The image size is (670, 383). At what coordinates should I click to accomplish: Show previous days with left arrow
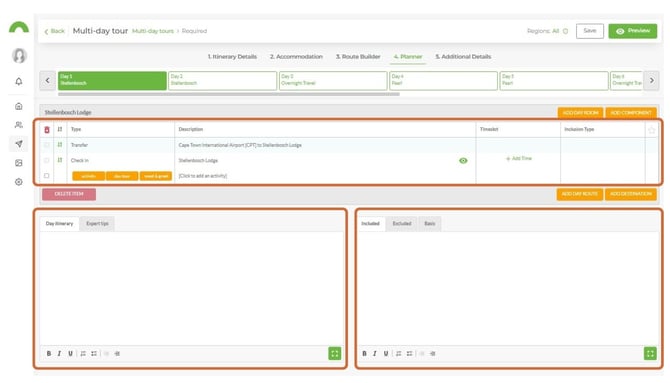coord(47,80)
